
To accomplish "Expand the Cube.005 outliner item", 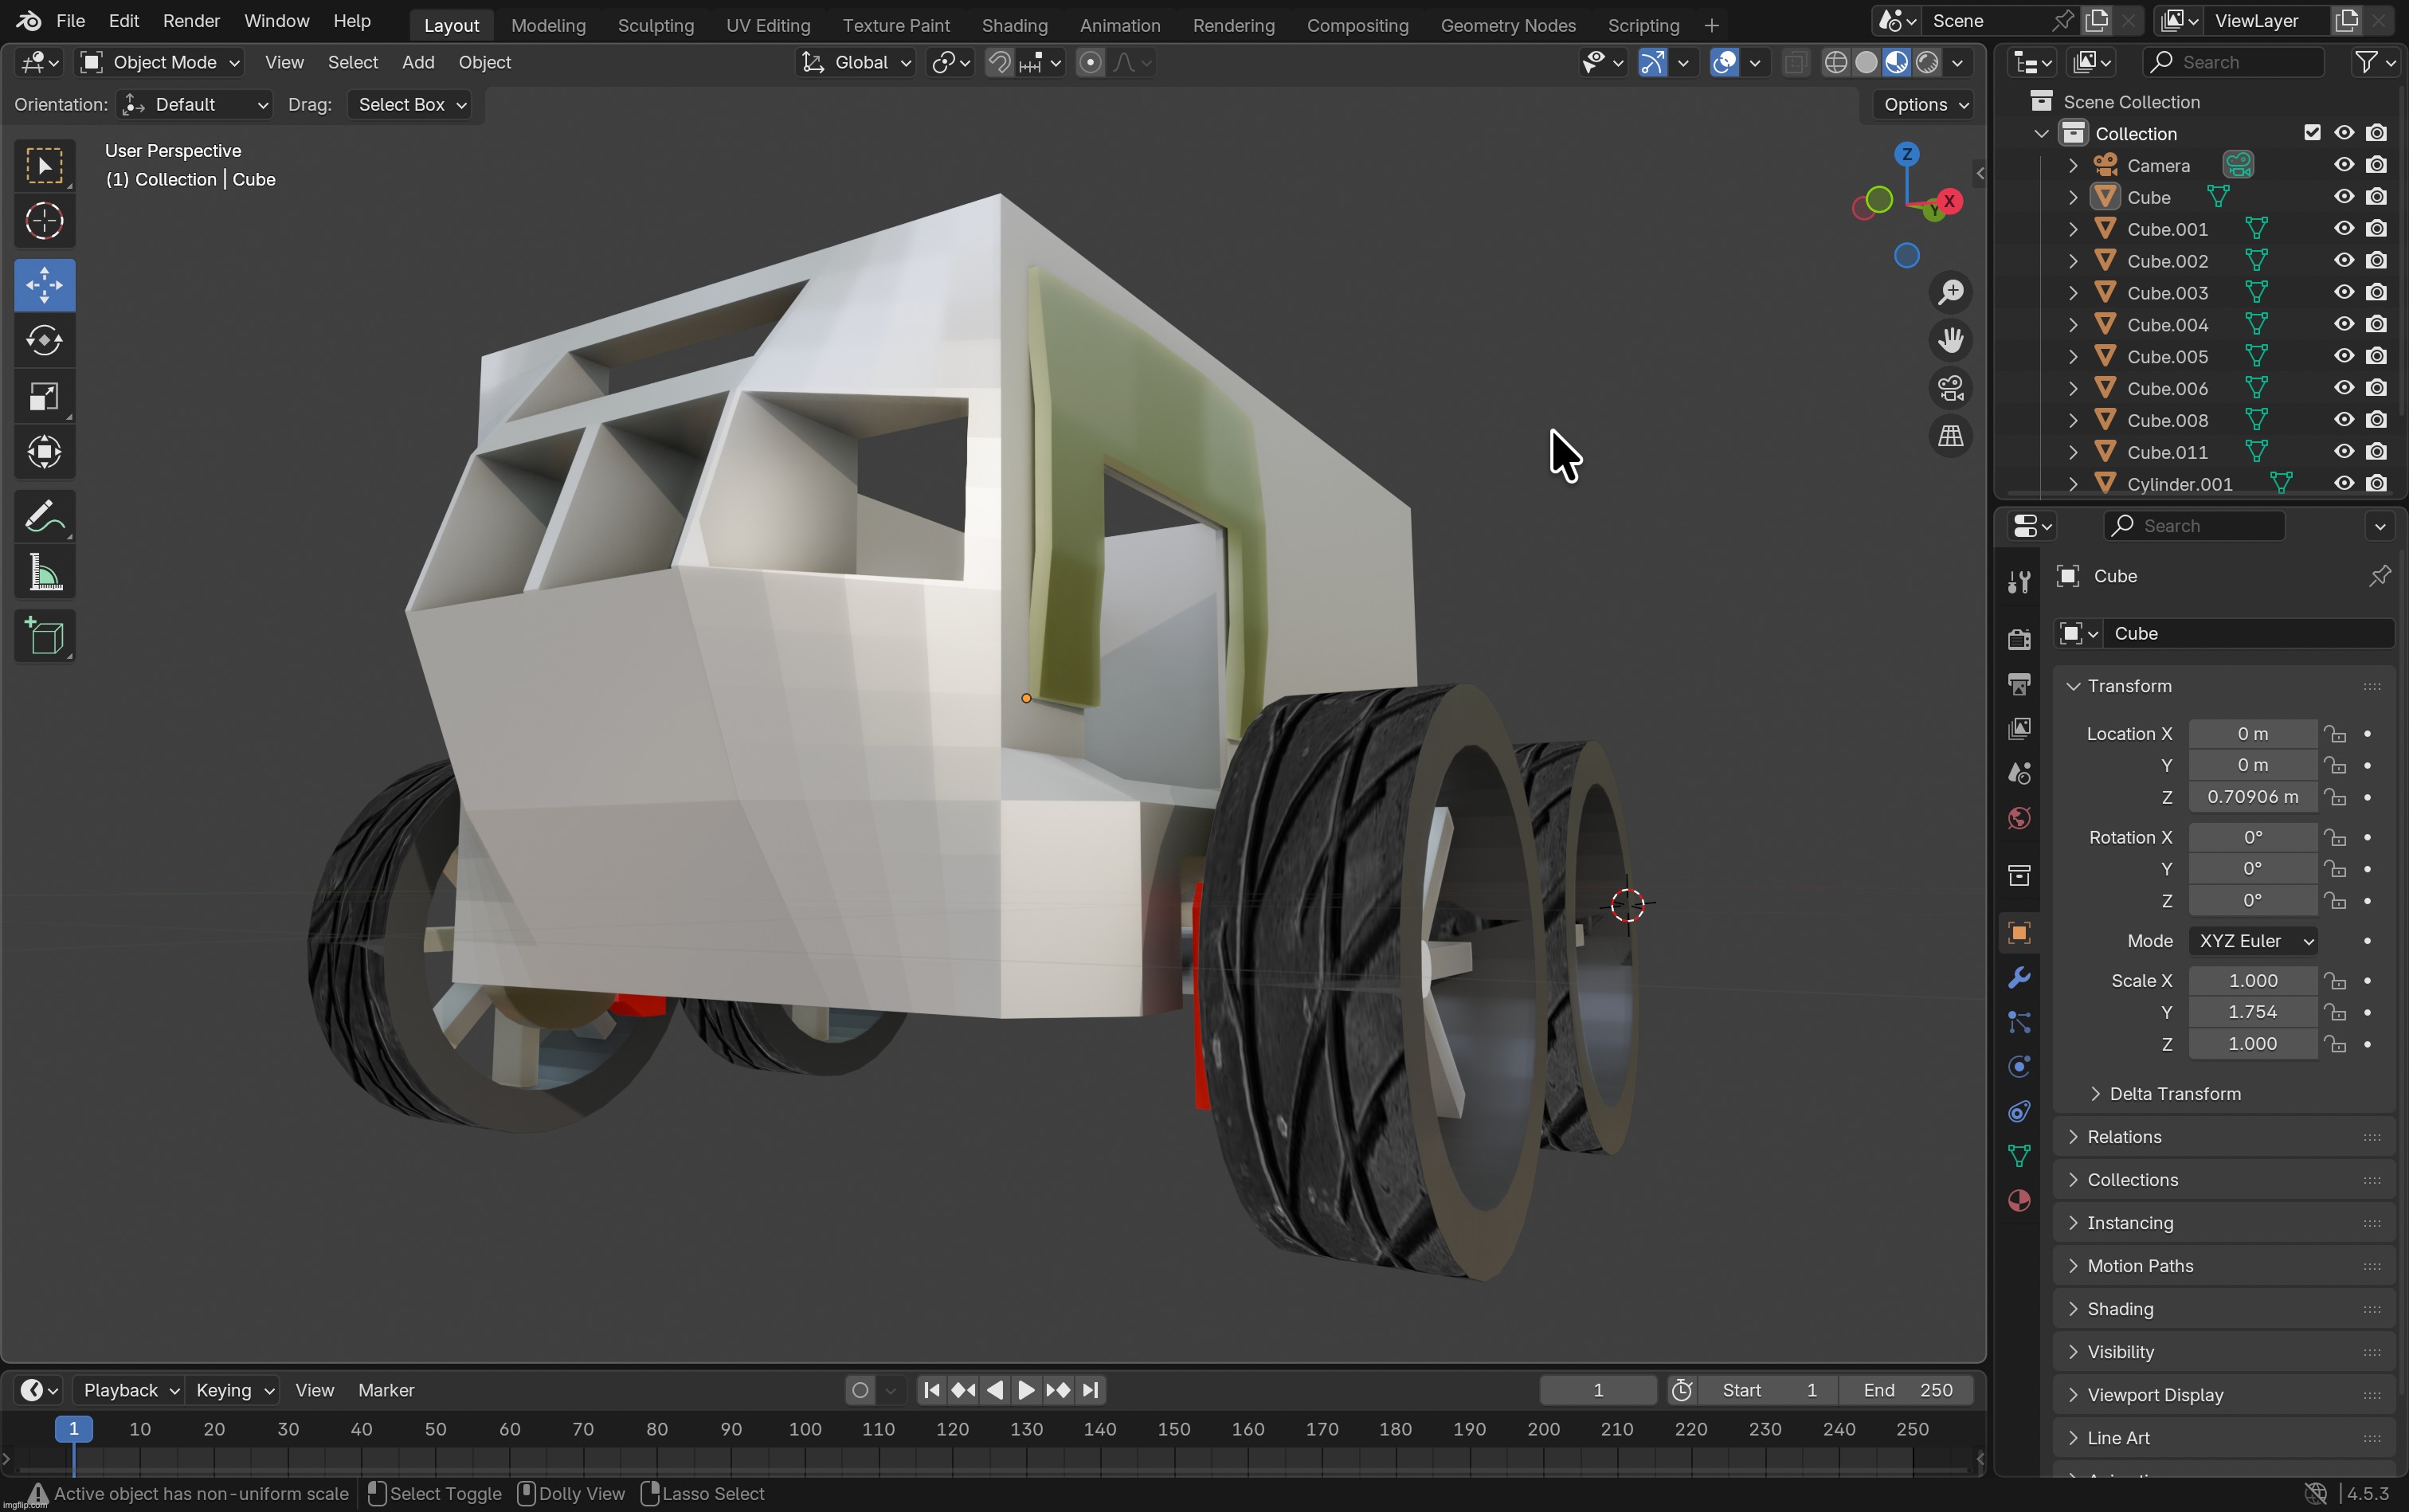I will click(x=2072, y=356).
